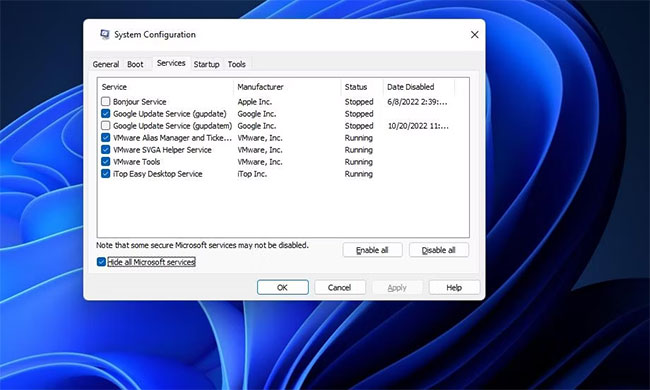The height and width of the screenshot is (390, 650).
Task: Select the Services tab
Action: [171, 63]
